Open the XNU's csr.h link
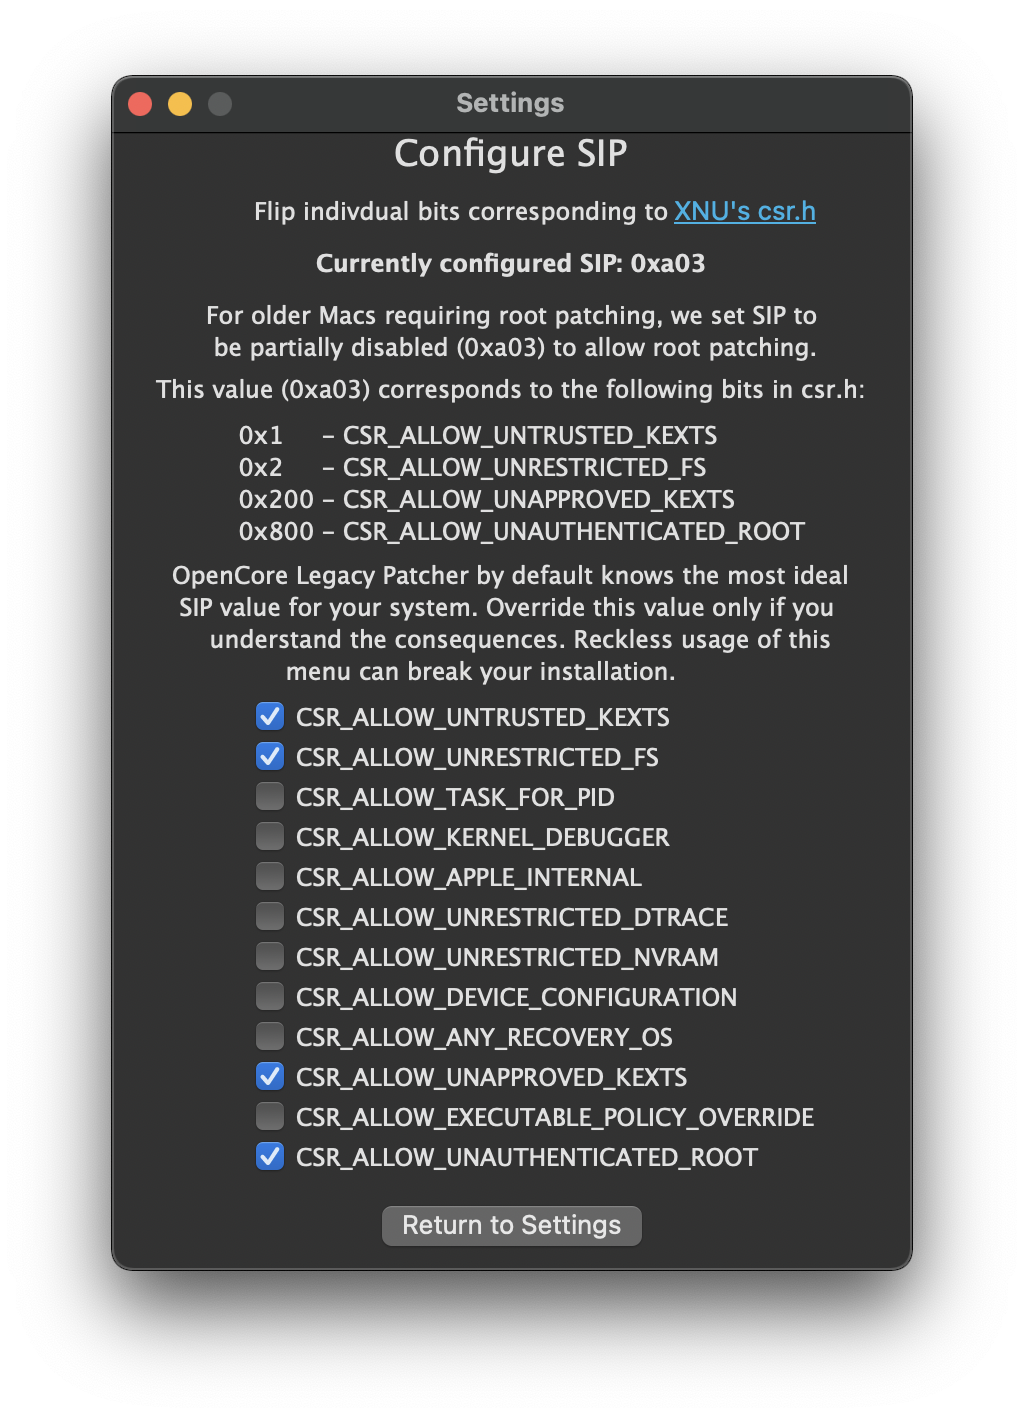 [x=744, y=212]
